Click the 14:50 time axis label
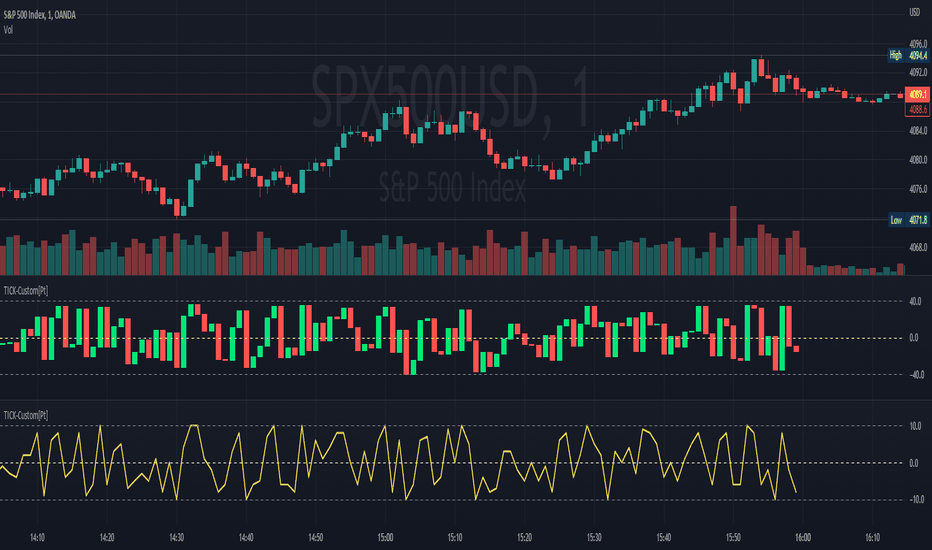 (x=316, y=538)
